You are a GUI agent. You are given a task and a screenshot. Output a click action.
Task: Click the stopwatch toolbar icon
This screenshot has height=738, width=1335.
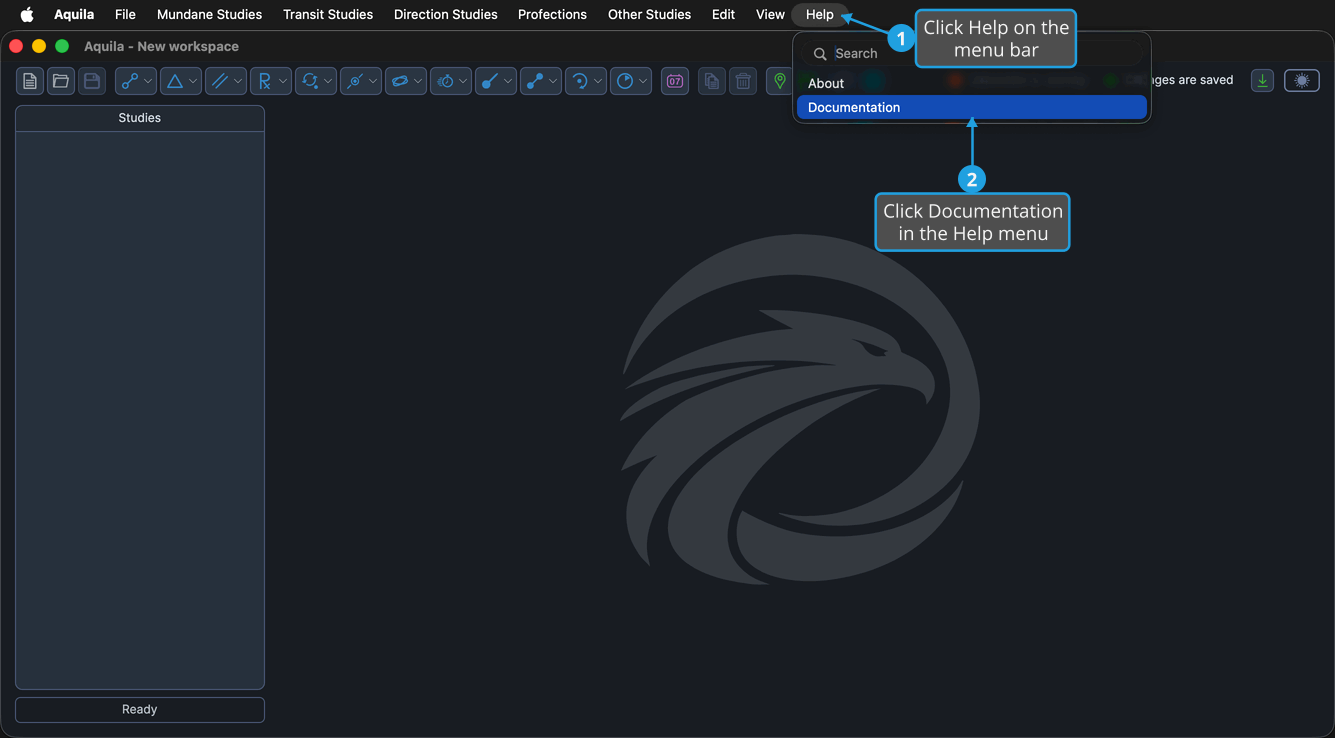click(446, 81)
